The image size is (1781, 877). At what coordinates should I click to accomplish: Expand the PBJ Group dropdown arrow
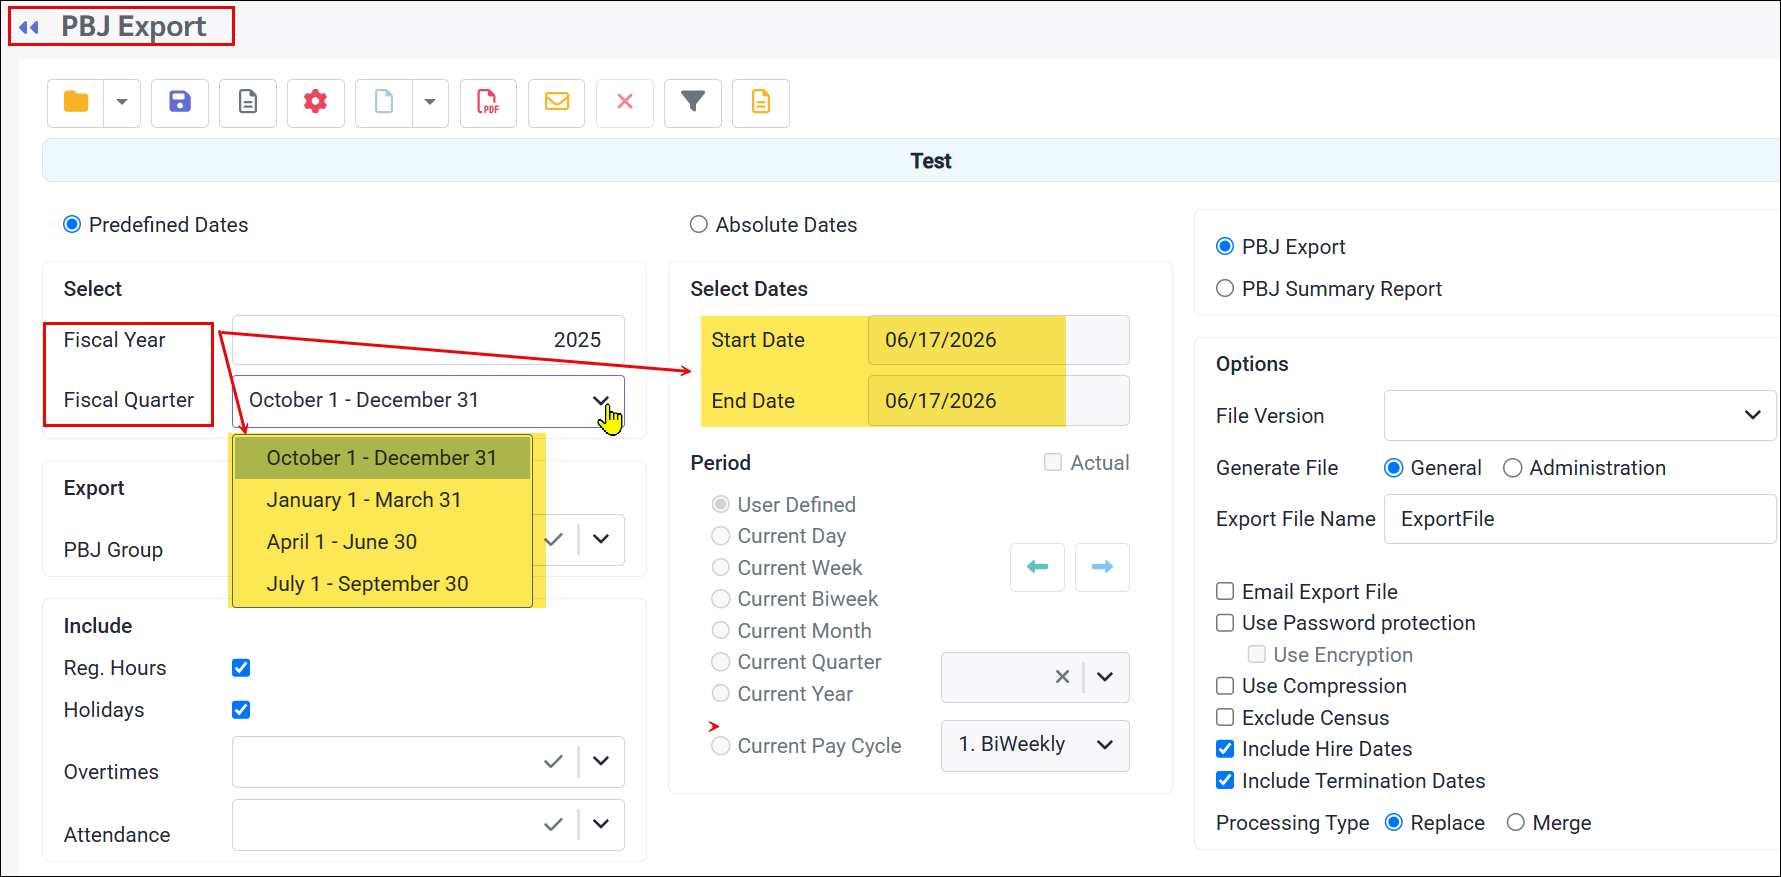601,540
